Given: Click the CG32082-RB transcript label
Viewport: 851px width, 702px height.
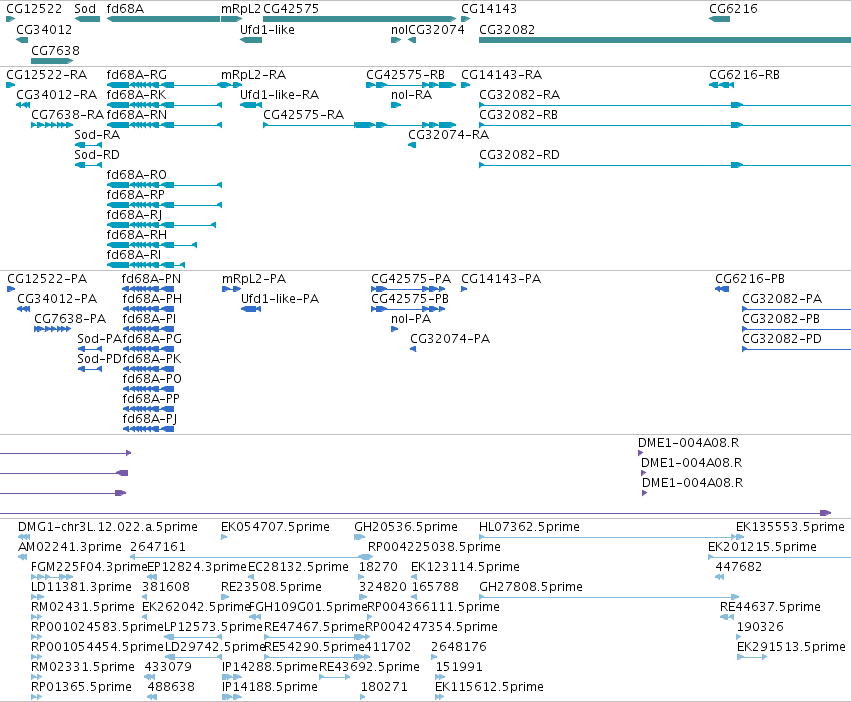Looking at the screenshot, I should point(518,115).
